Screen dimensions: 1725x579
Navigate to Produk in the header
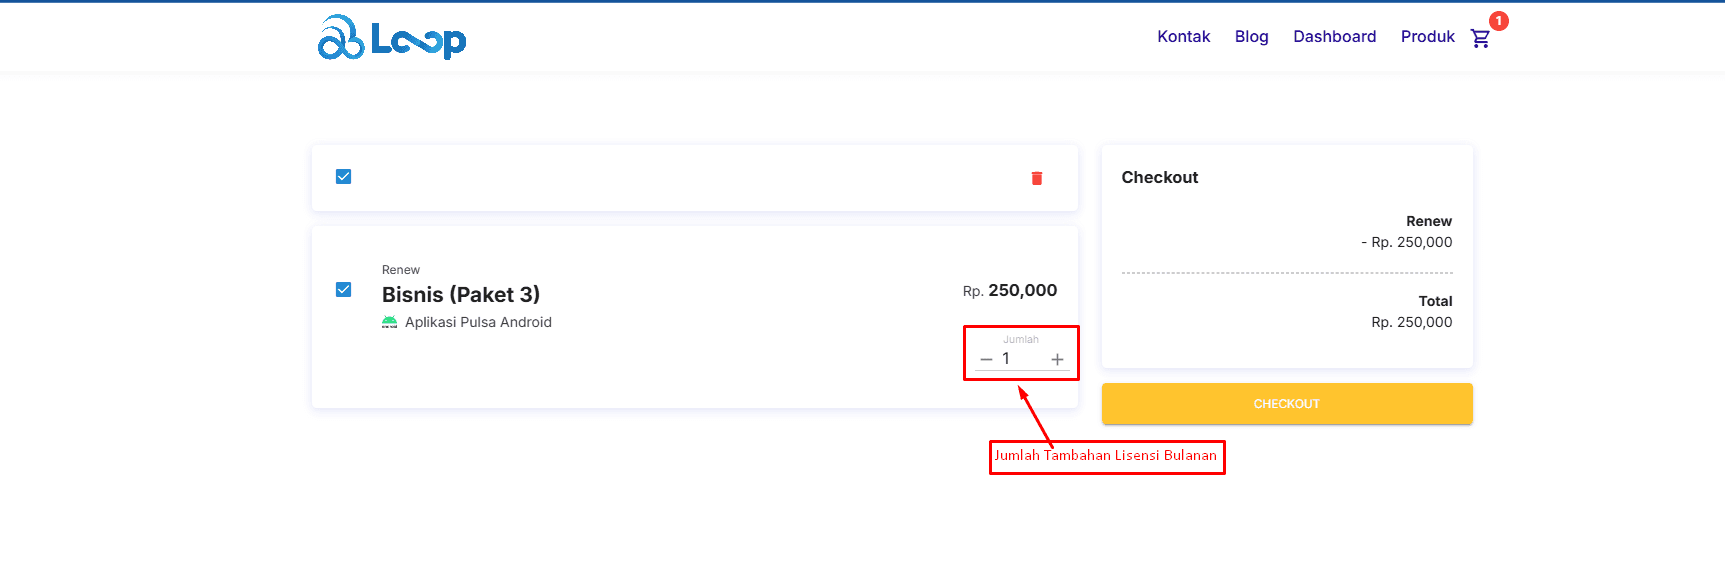(1427, 37)
